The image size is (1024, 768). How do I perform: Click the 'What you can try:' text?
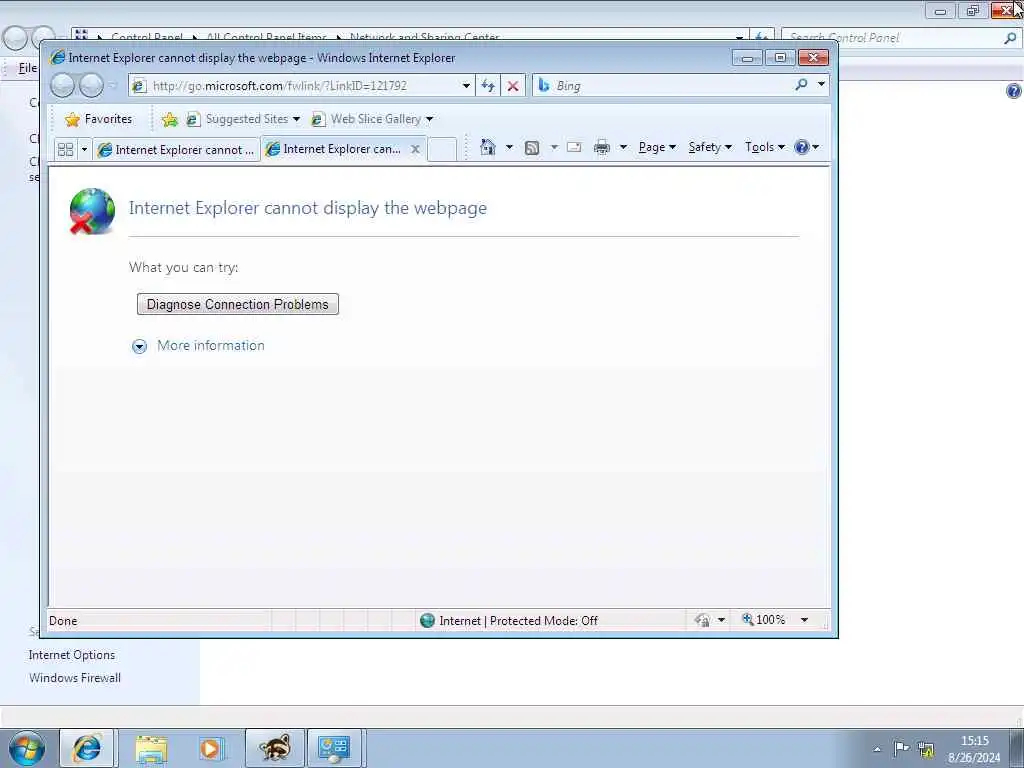coord(184,267)
